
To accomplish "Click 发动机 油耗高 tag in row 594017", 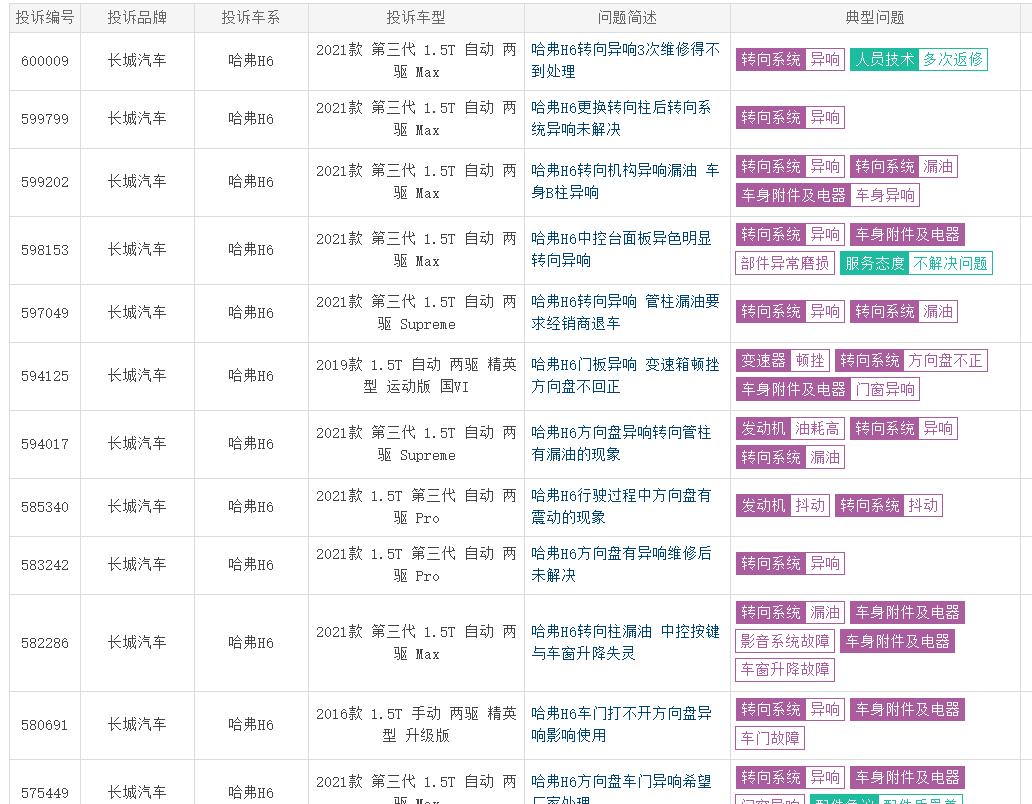I will tap(790, 428).
